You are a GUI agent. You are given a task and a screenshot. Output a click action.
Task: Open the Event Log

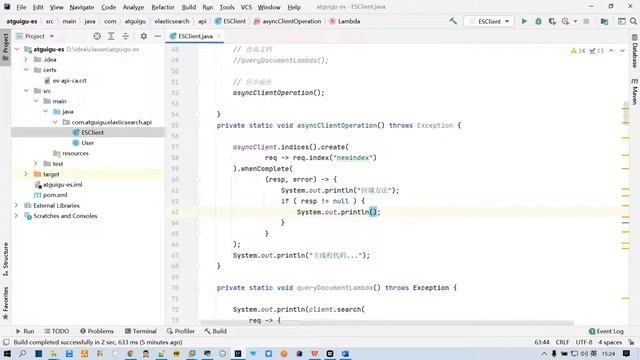pyautogui.click(x=606, y=331)
